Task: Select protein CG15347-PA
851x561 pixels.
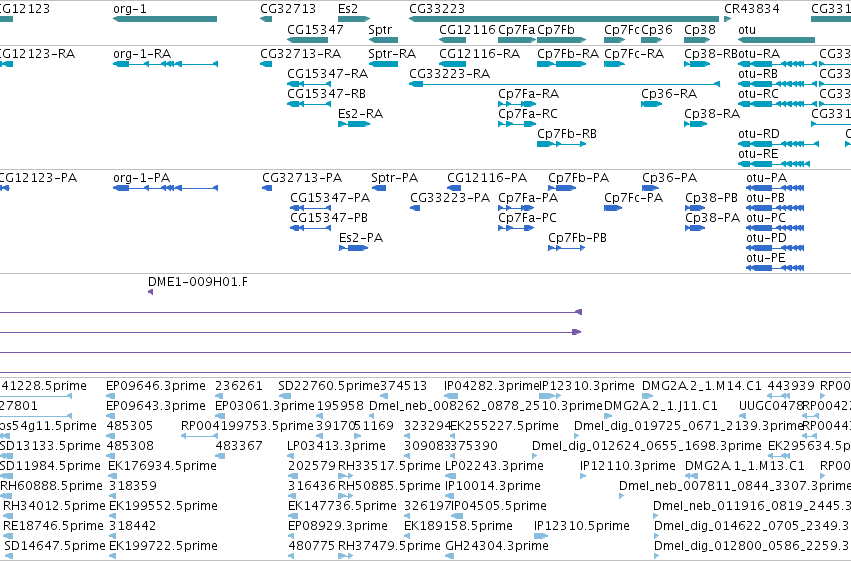Action: tap(310, 208)
